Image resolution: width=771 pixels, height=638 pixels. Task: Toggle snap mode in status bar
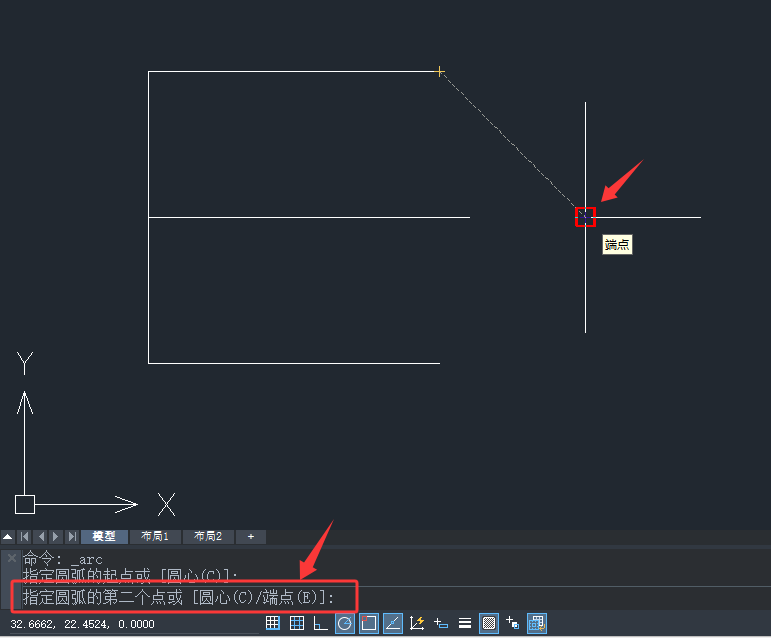click(273, 623)
